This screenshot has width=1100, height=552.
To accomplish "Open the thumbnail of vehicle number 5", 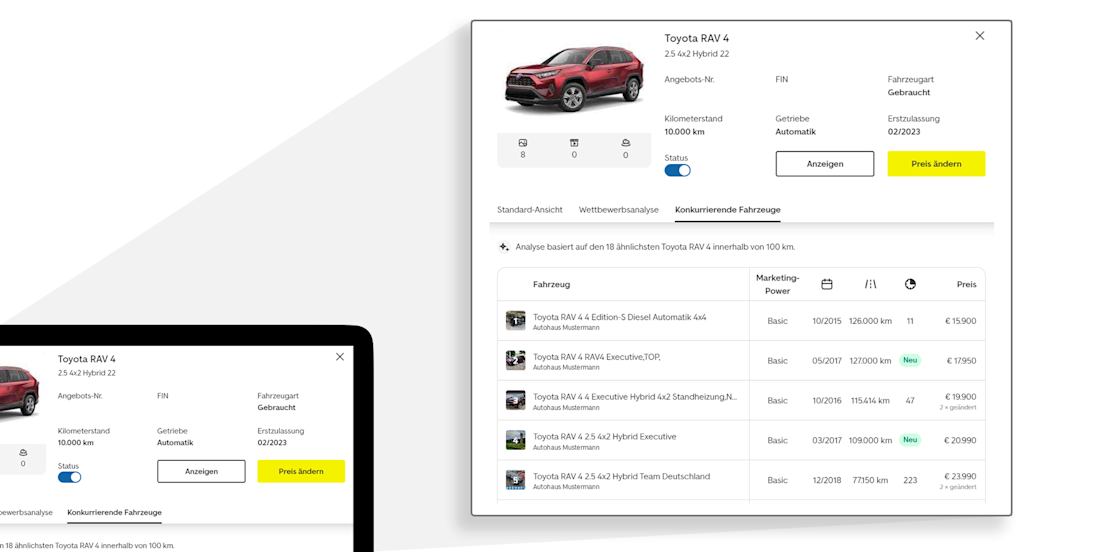I will click(516, 480).
